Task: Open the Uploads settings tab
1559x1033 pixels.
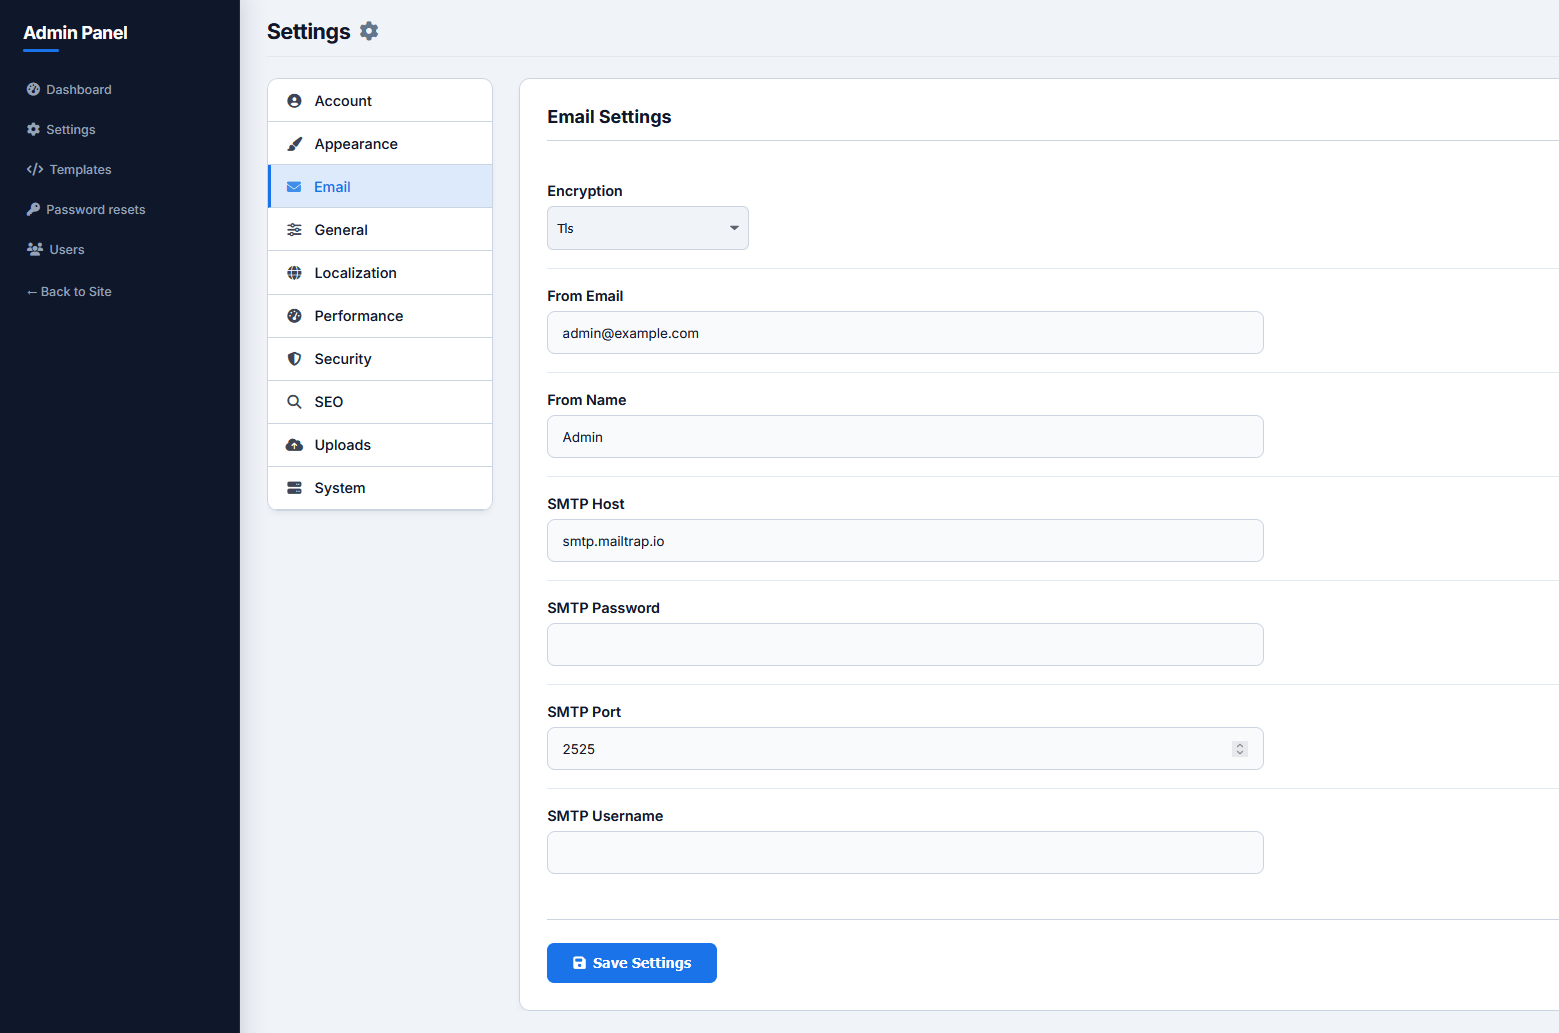Action: pyautogui.click(x=380, y=445)
